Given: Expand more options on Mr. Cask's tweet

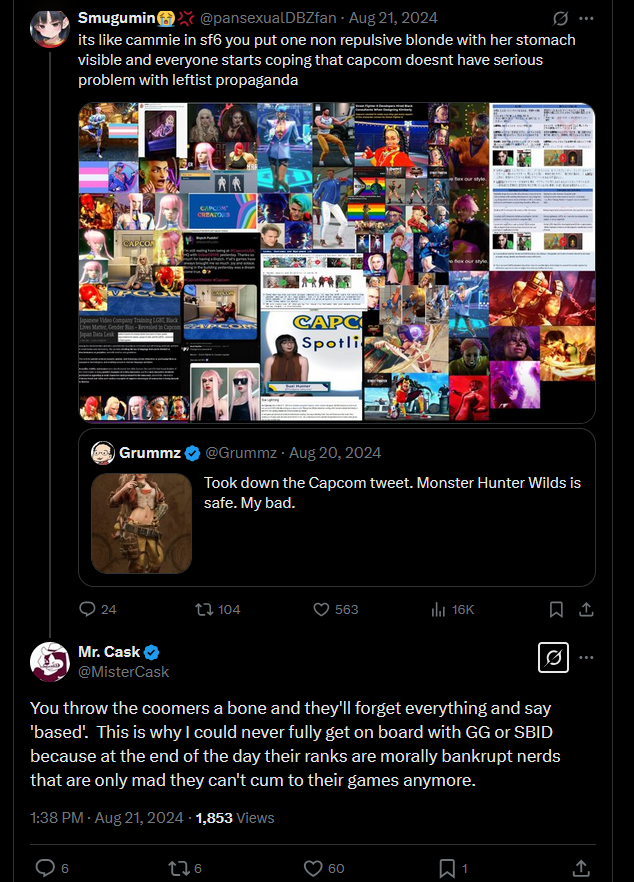Looking at the screenshot, I should [587, 658].
